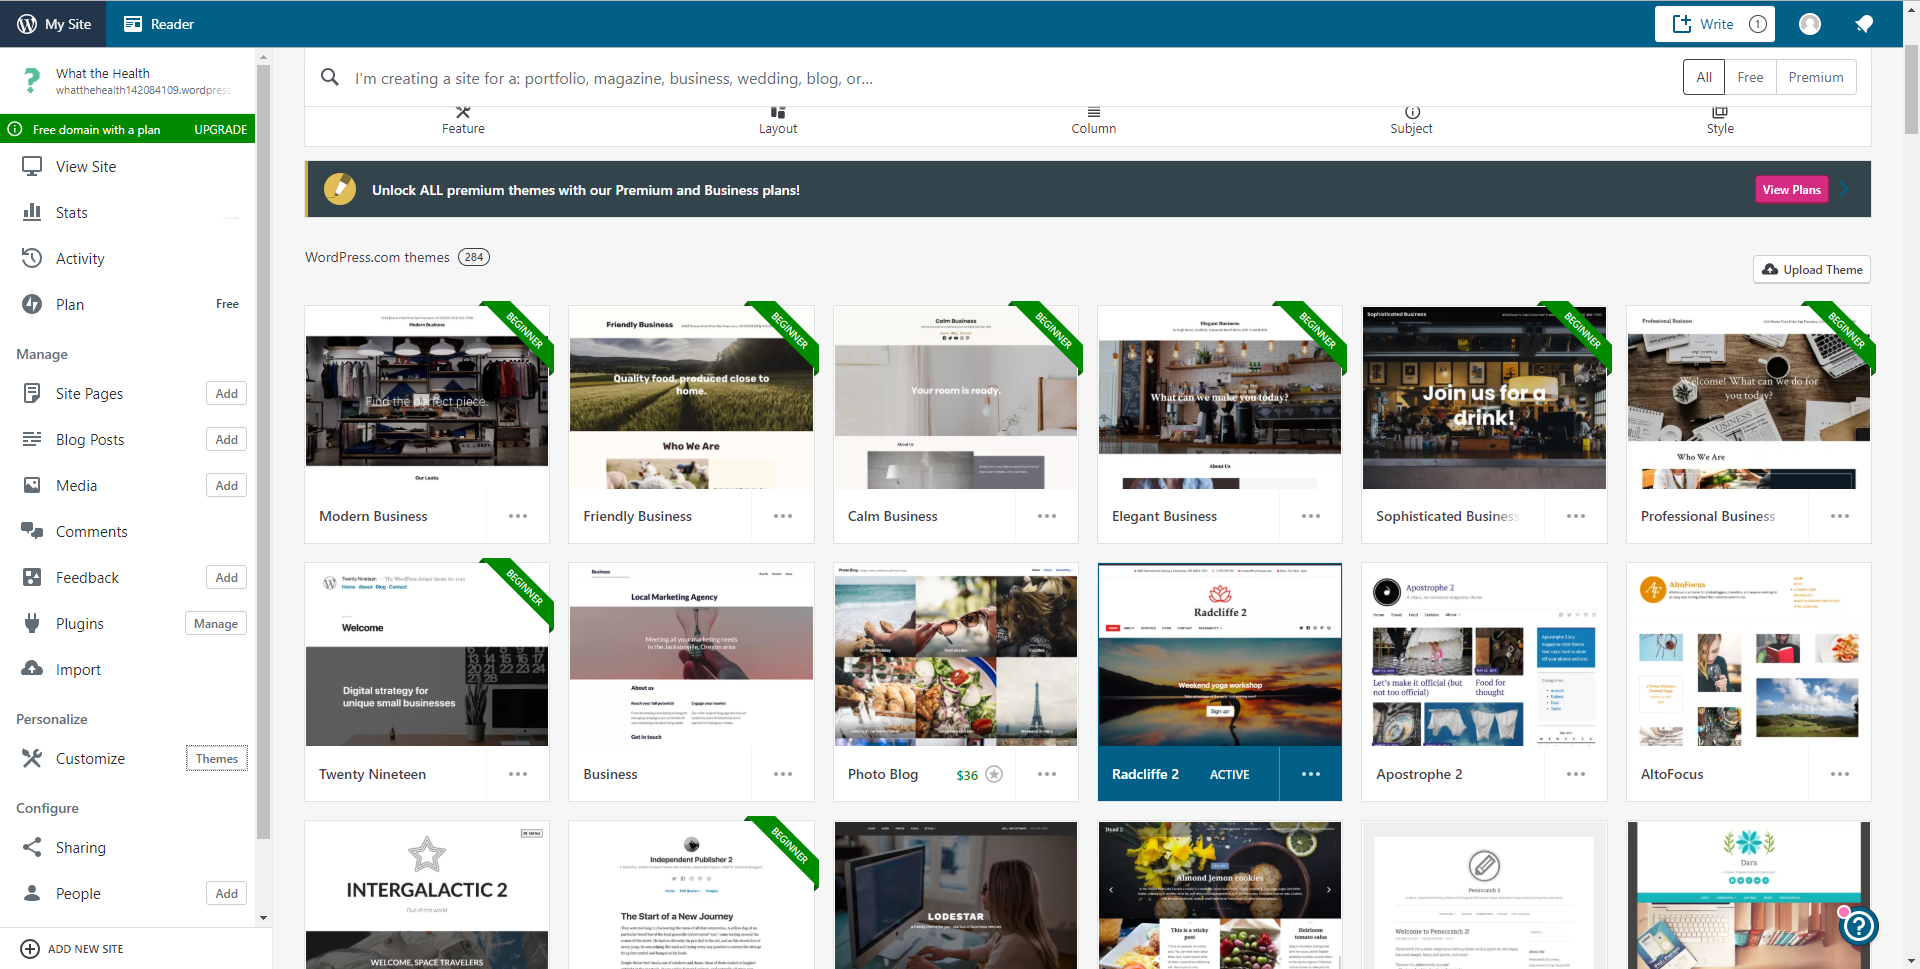
Task: Select the Premium themes filter
Action: pyautogui.click(x=1816, y=77)
